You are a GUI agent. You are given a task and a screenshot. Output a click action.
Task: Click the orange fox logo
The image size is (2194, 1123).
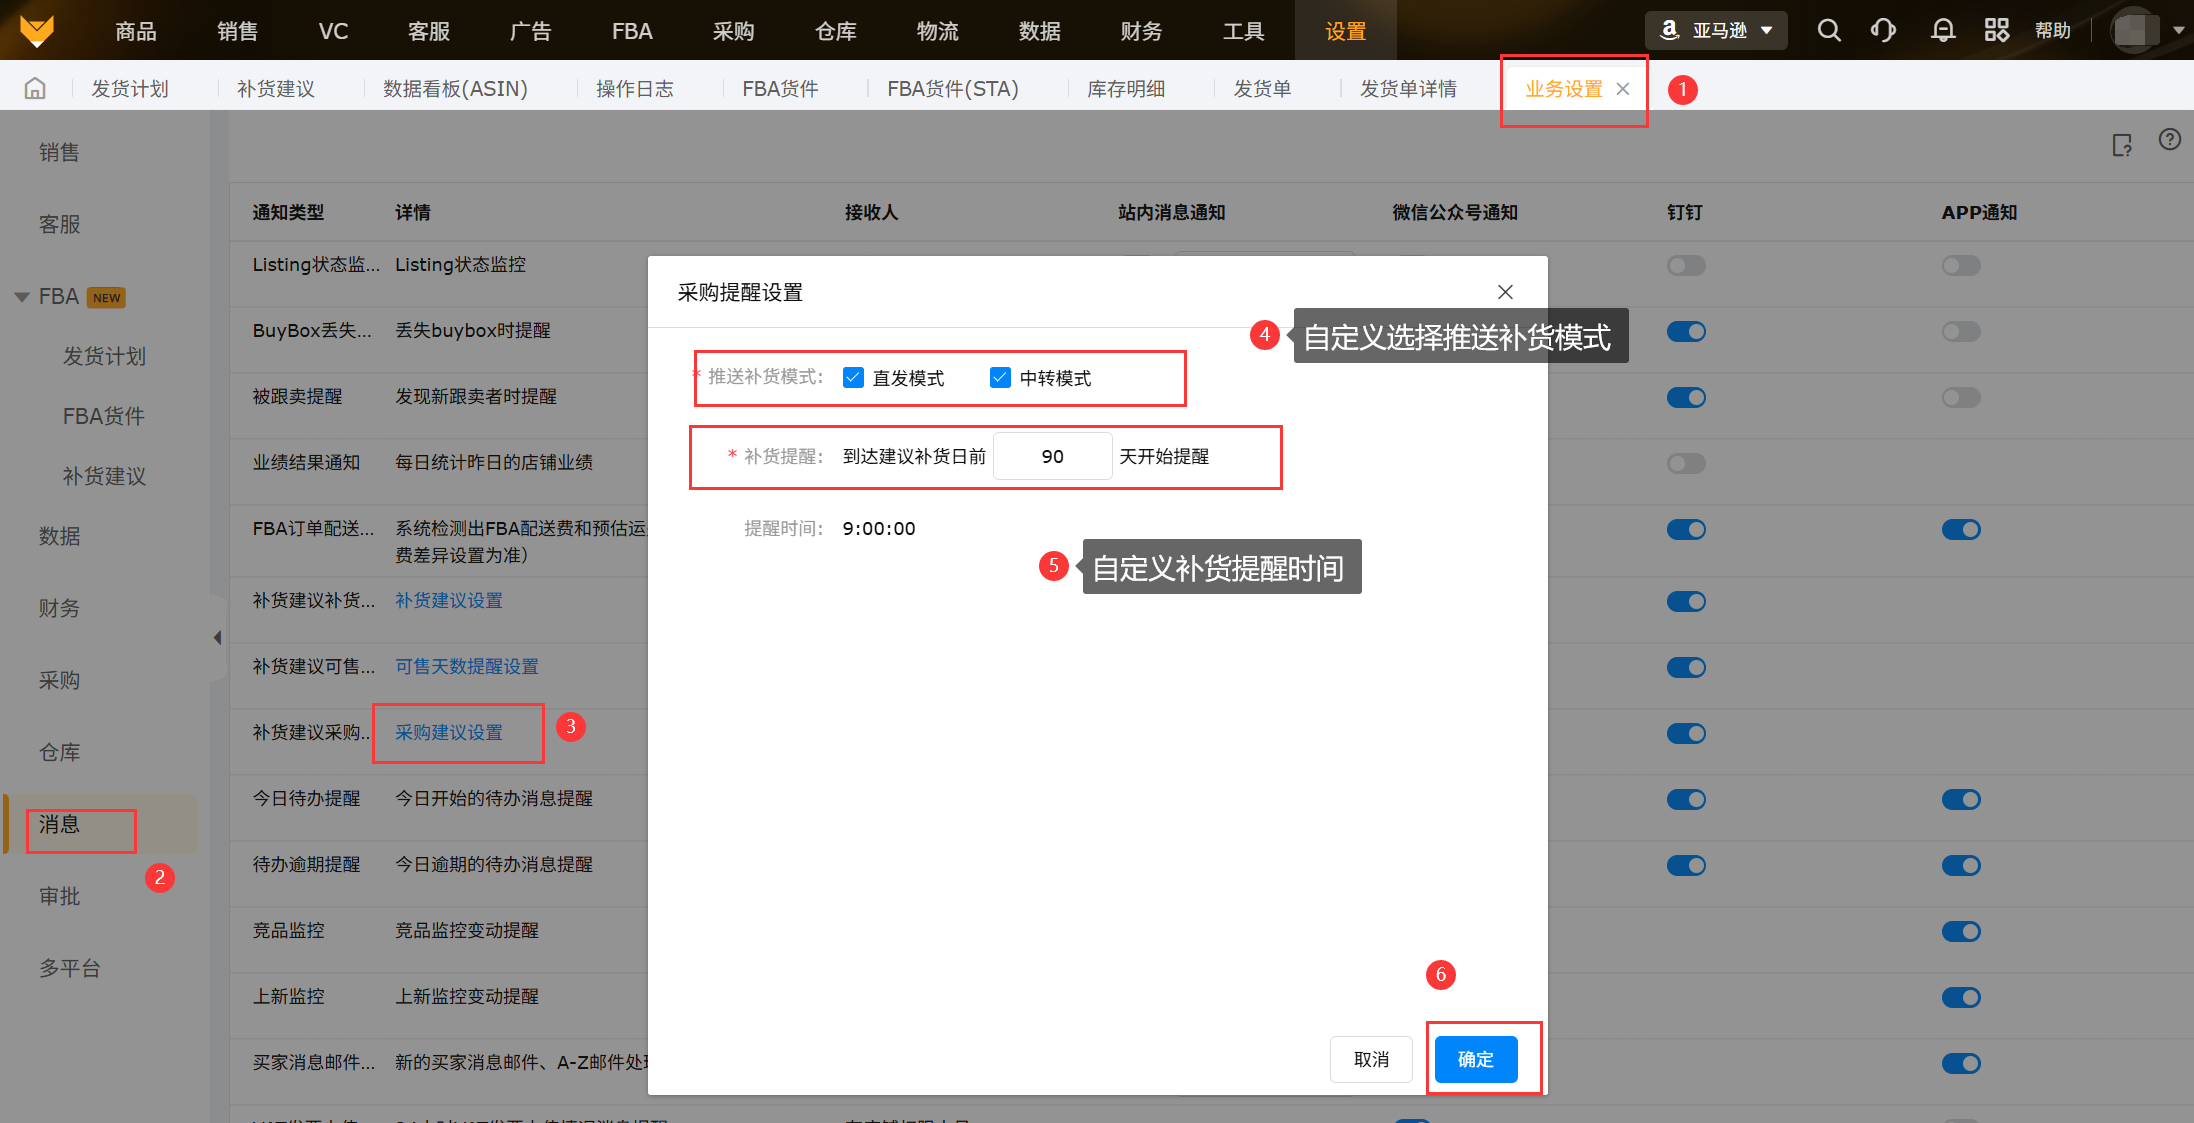tap(37, 30)
